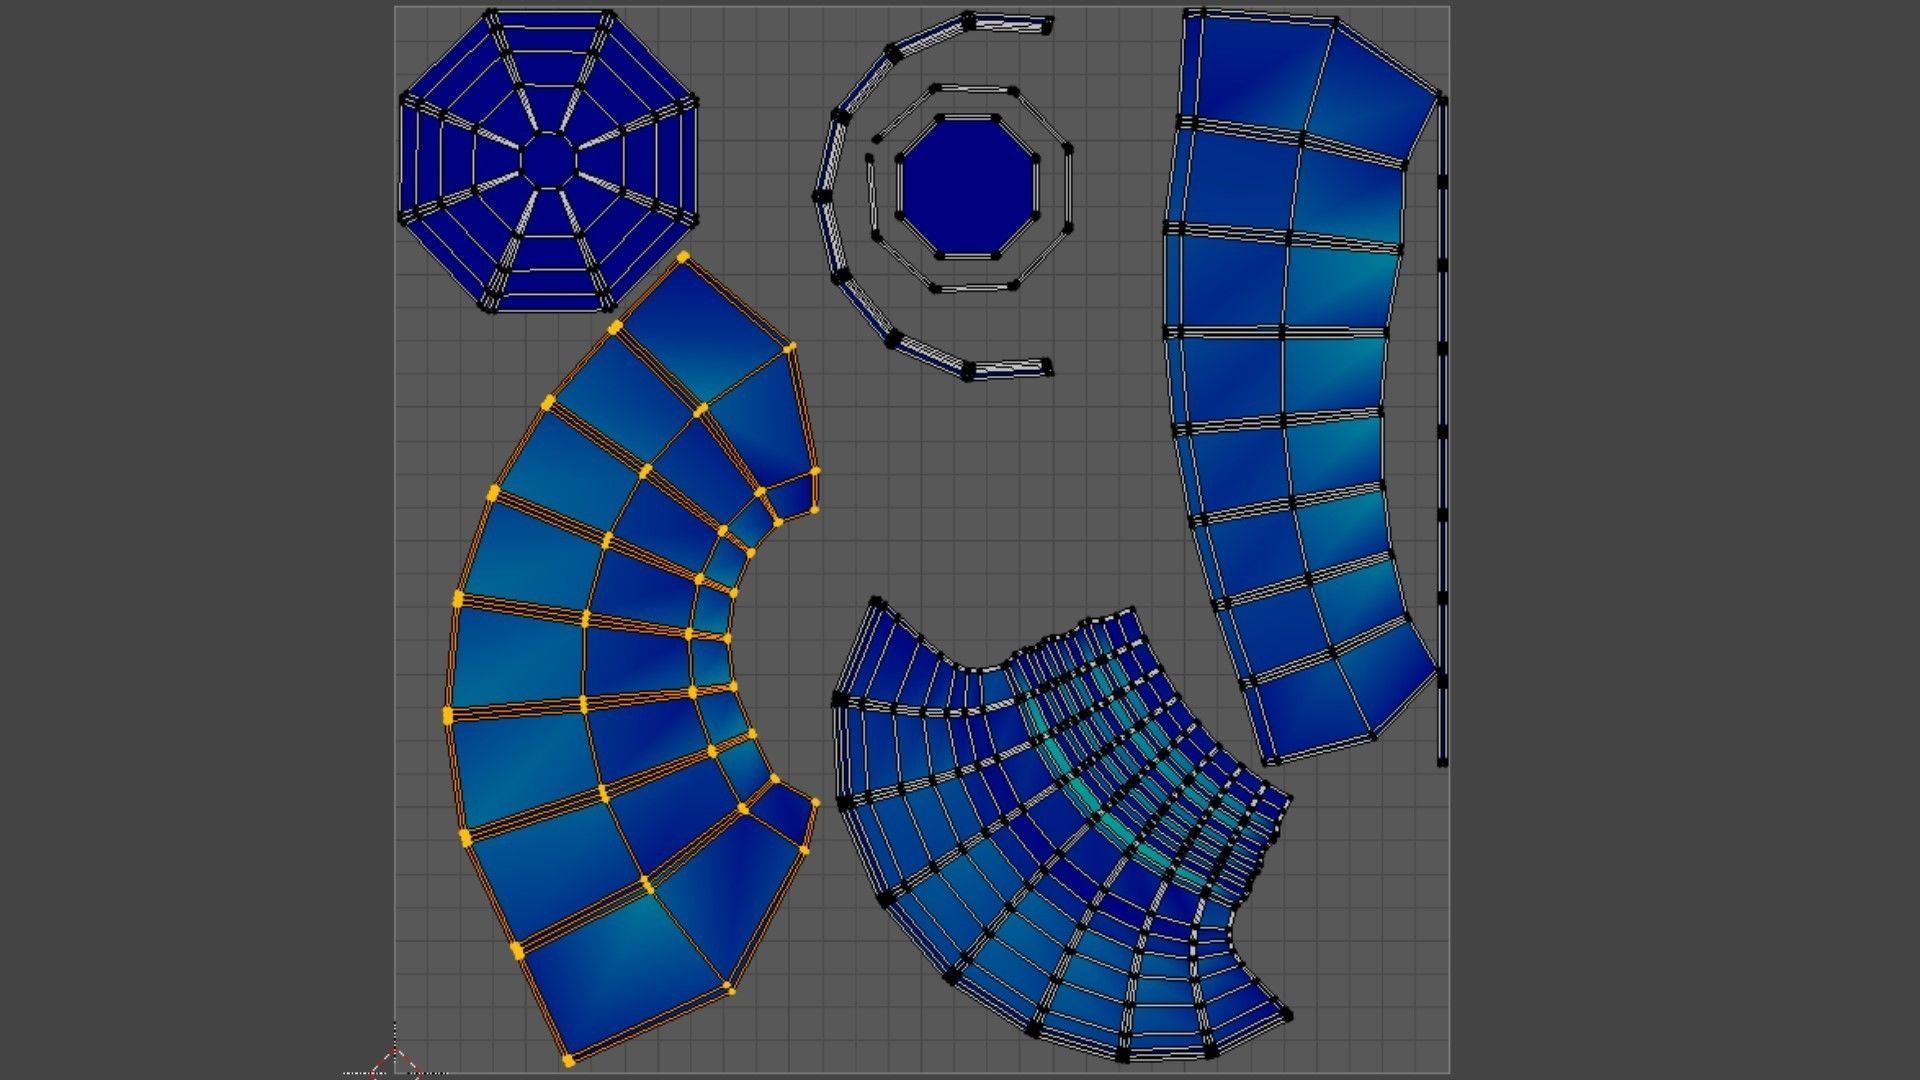The image size is (1920, 1080).
Task: Select bottommost yellow vertex of orange-outlined island
Action: [x=568, y=1060]
